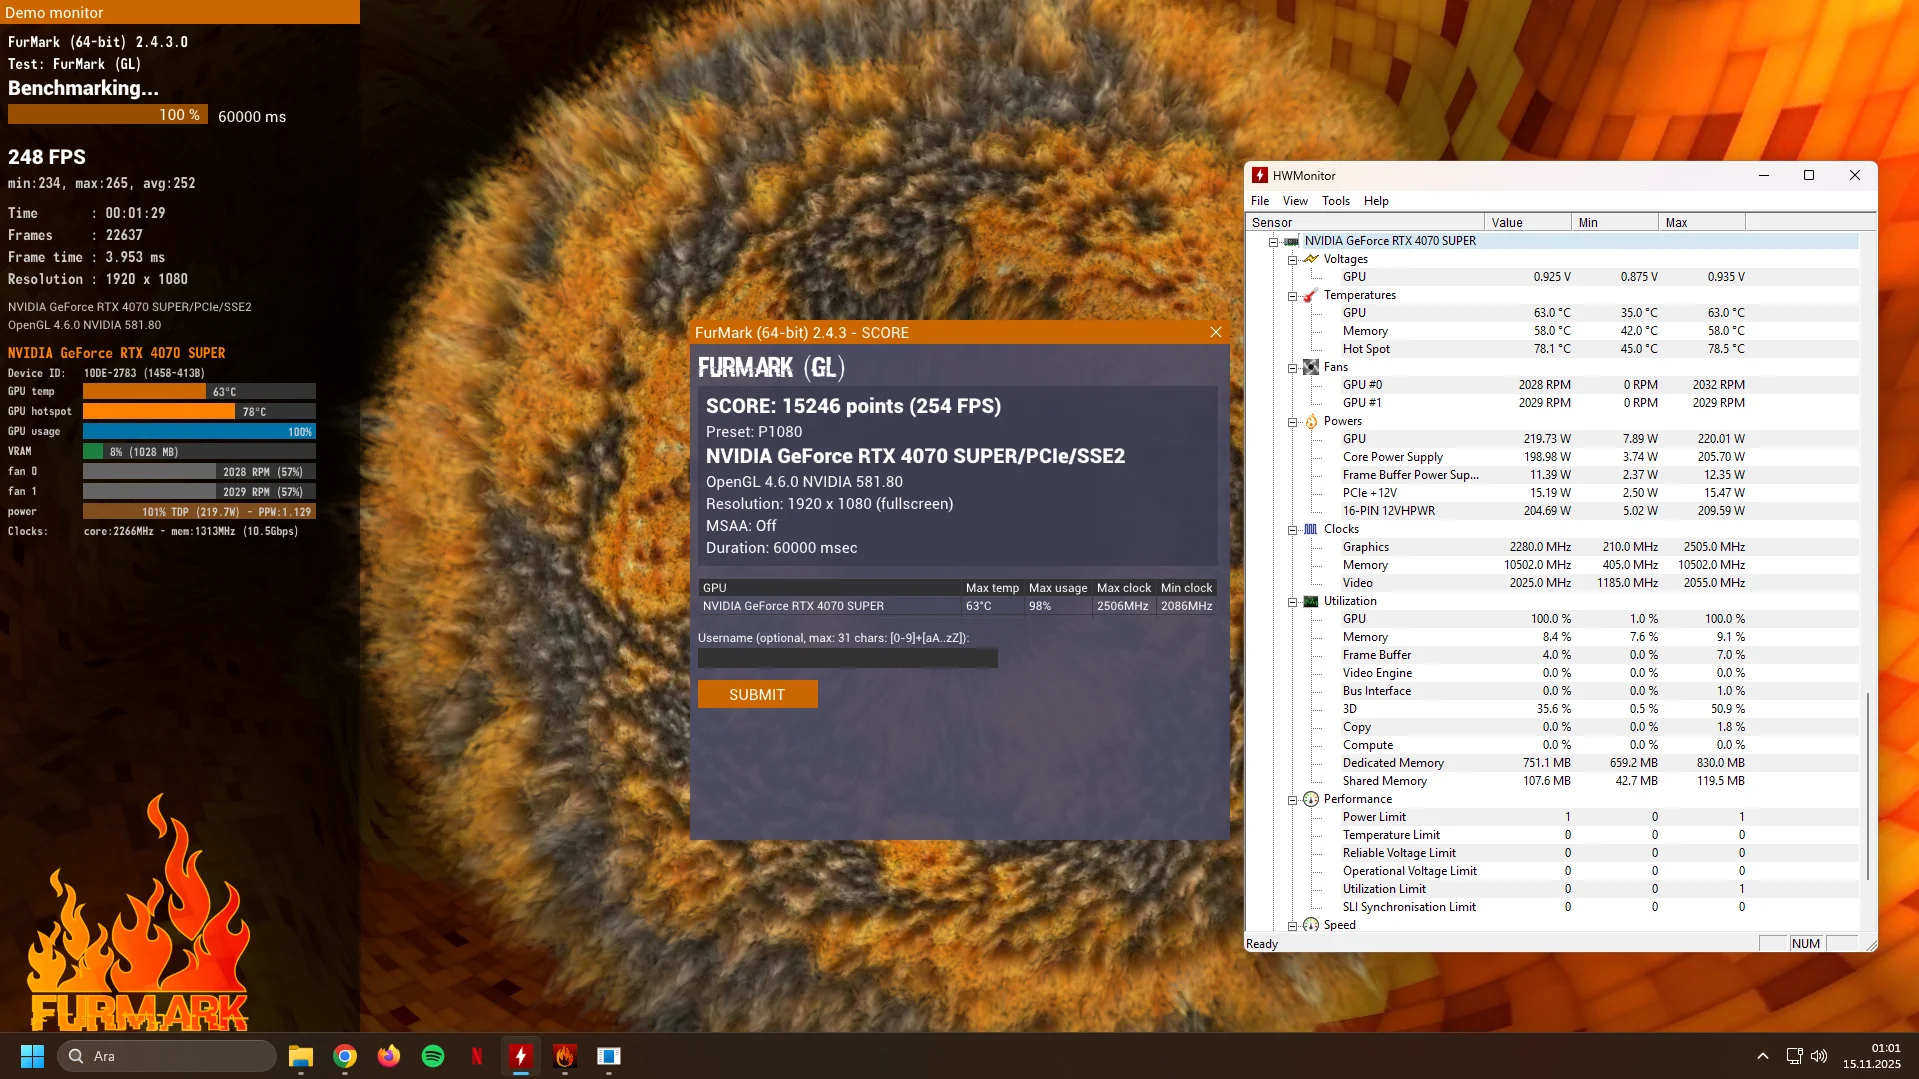Launch Spotify from the taskbar
The image size is (1919, 1079).
pos(433,1056)
